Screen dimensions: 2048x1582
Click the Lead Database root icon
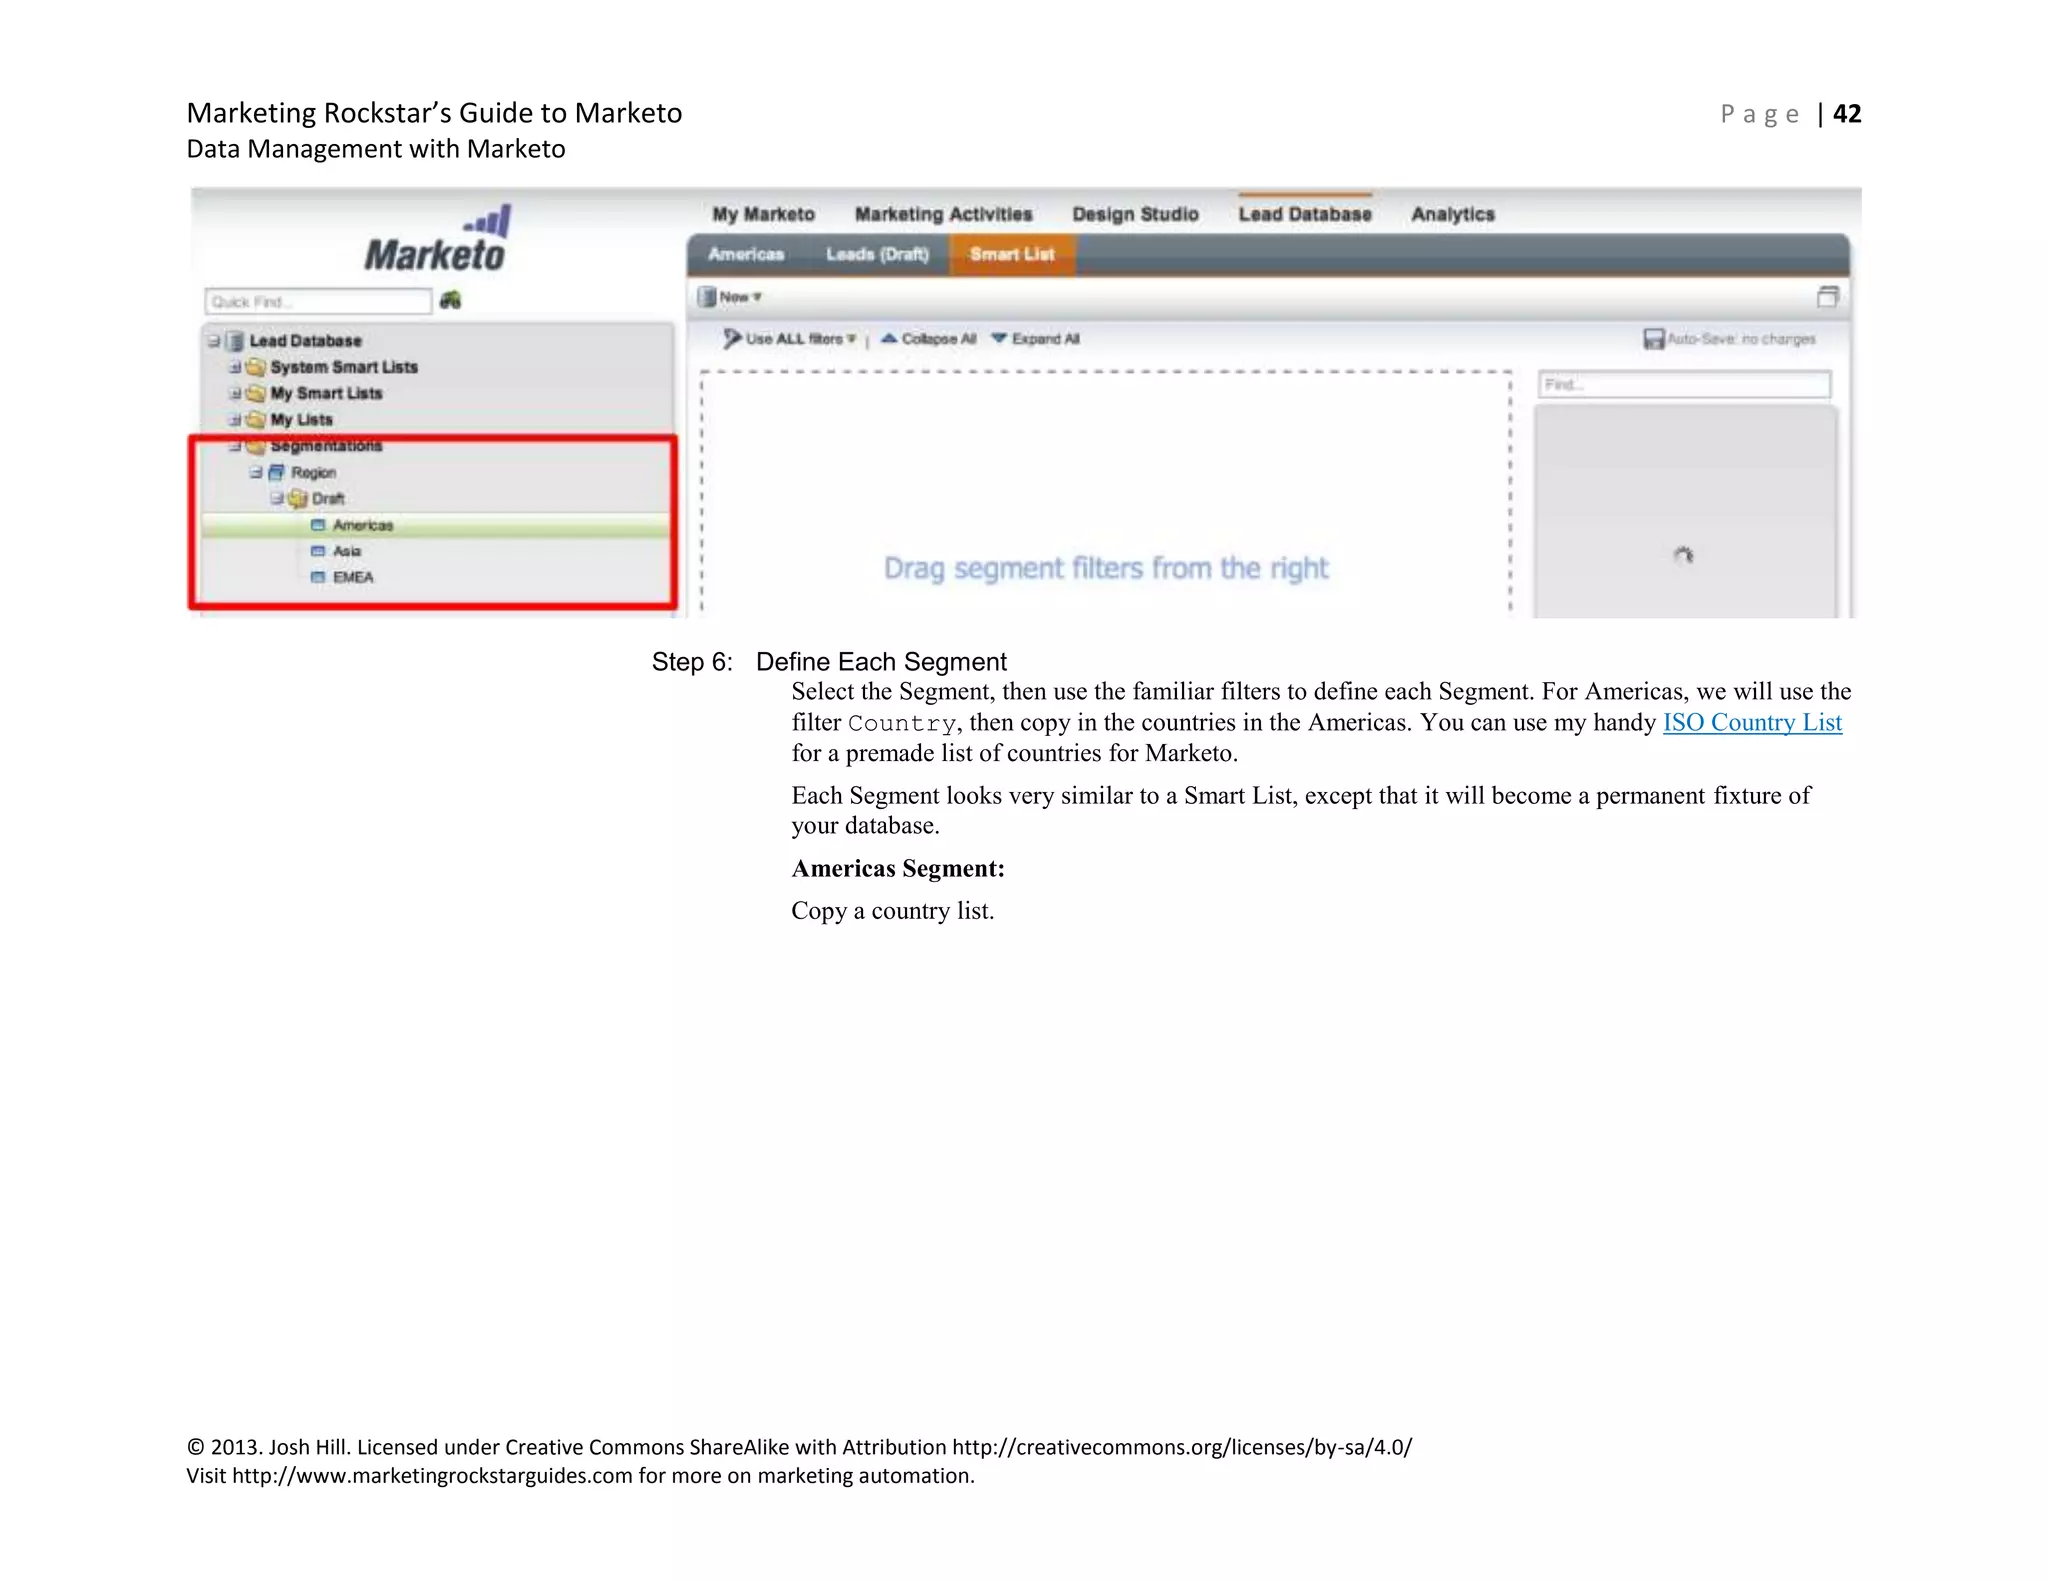[x=236, y=341]
